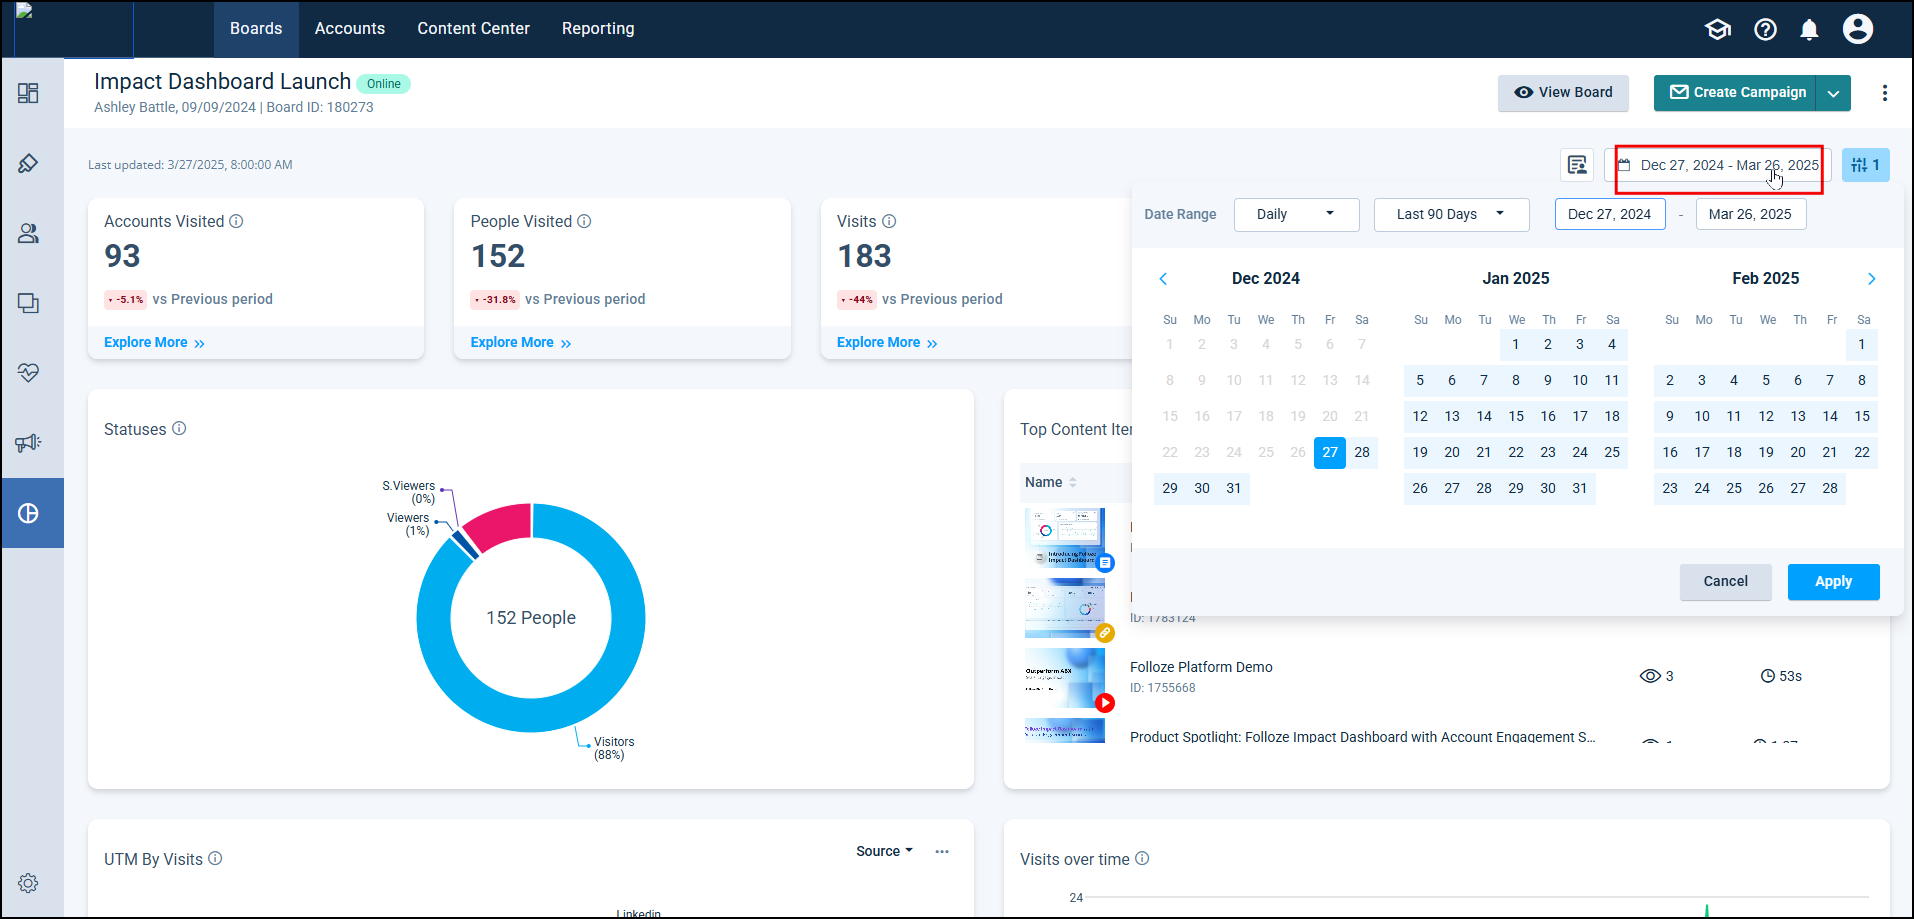
Task: Click the Apply button
Action: [x=1832, y=581]
